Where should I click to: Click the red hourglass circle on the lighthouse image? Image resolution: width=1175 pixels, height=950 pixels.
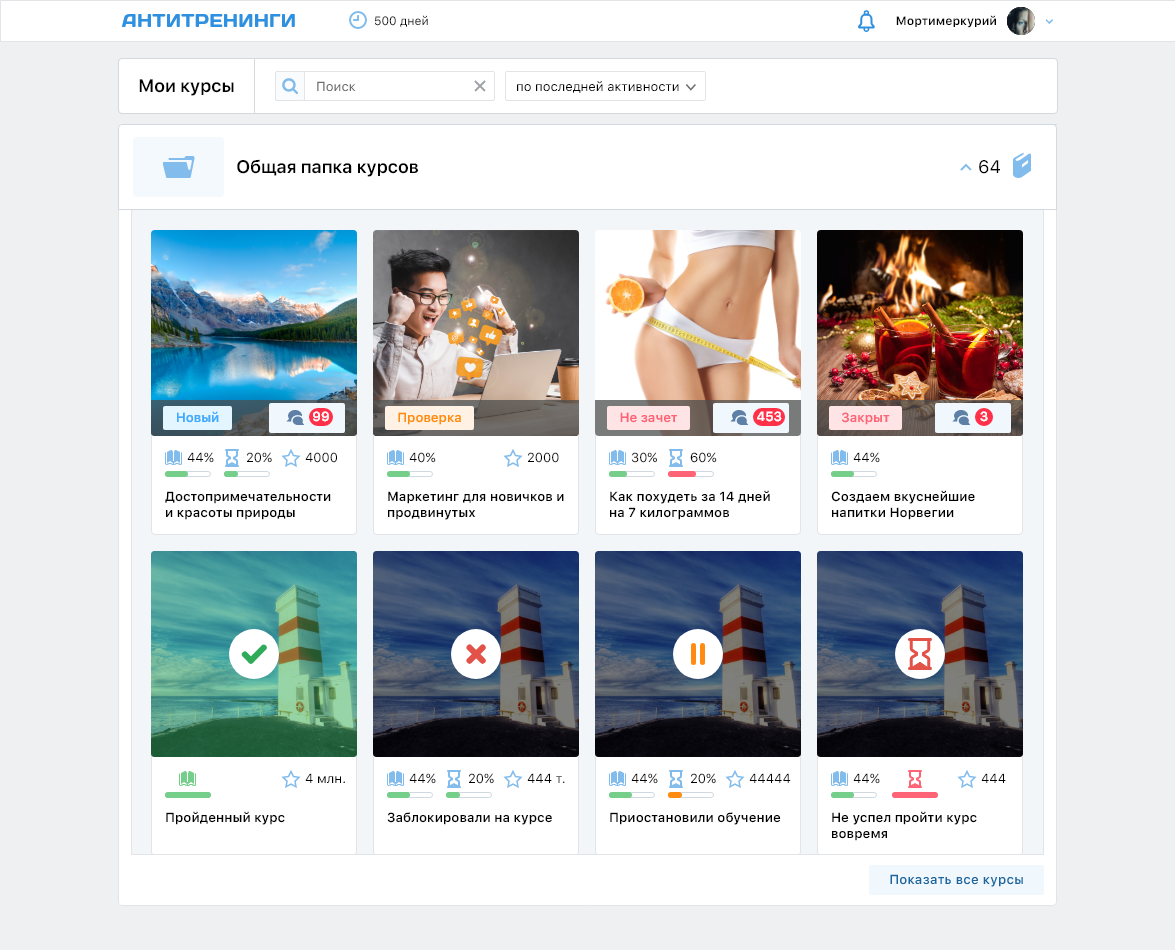tap(919, 654)
